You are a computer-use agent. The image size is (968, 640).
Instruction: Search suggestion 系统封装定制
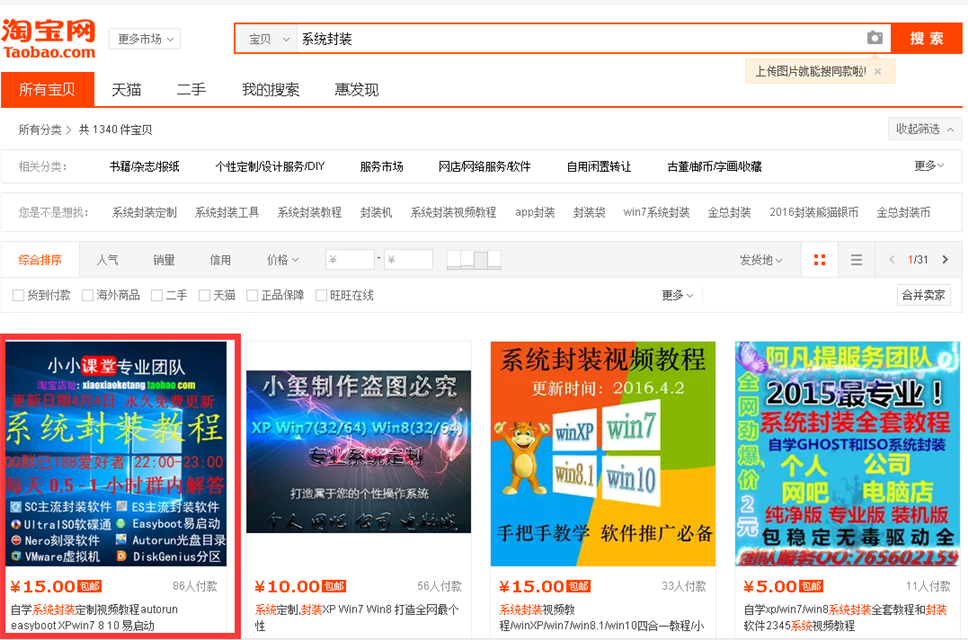coord(144,213)
